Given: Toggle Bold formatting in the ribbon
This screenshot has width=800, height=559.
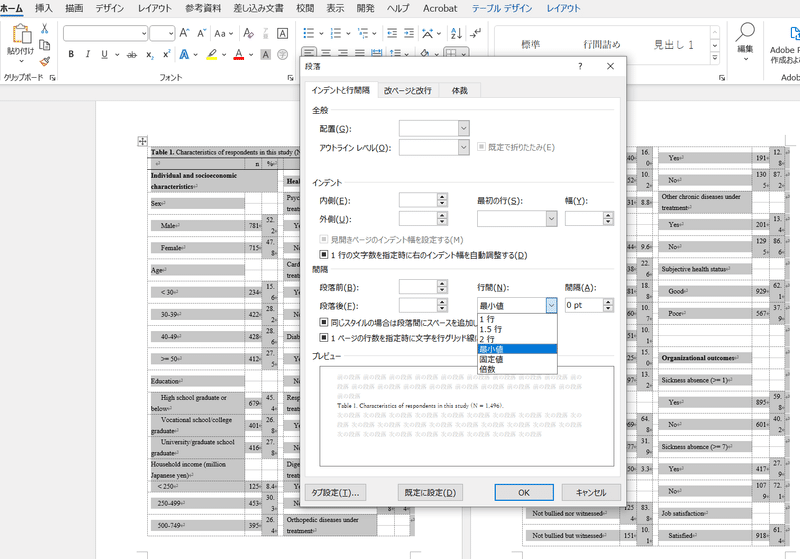Looking at the screenshot, I should coord(71,55).
